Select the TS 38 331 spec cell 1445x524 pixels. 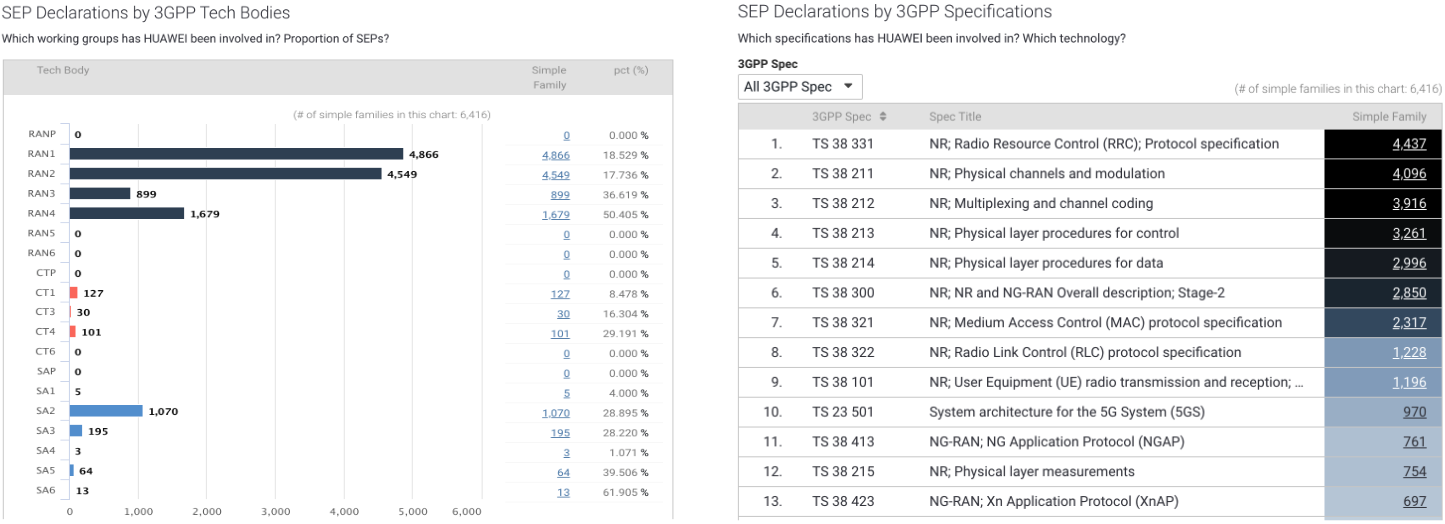tap(843, 144)
